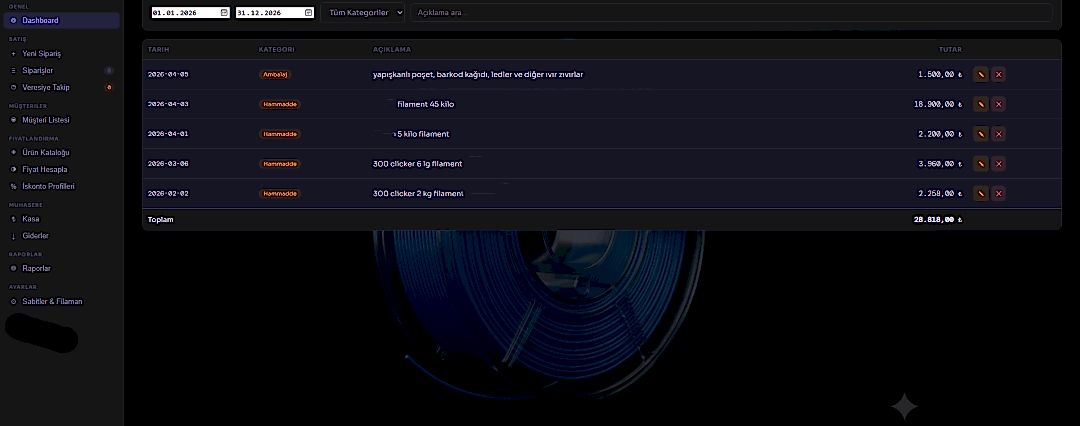Click the total amount 28.818,00 ₺
This screenshot has width=1080, height=426.
click(x=937, y=220)
